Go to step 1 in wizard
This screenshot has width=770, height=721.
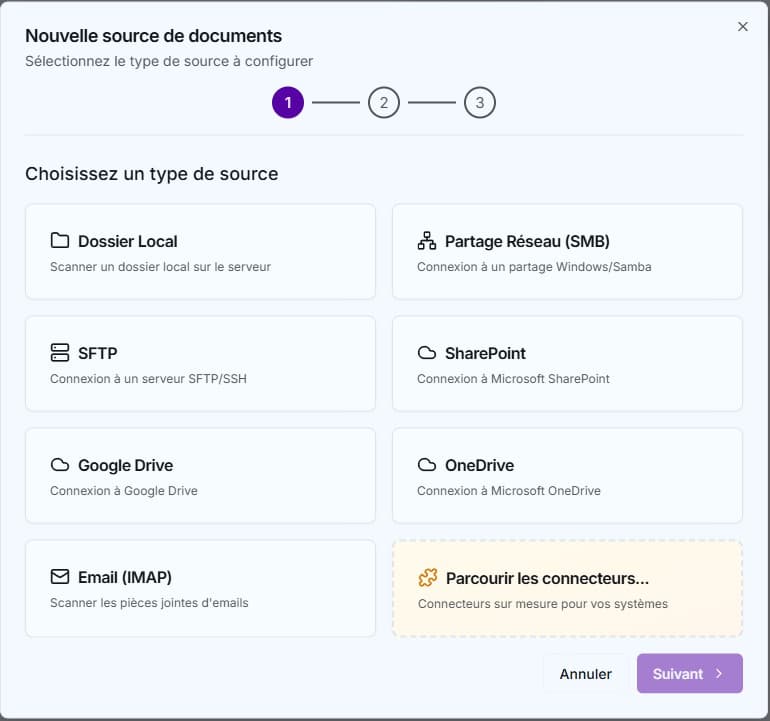click(x=288, y=102)
